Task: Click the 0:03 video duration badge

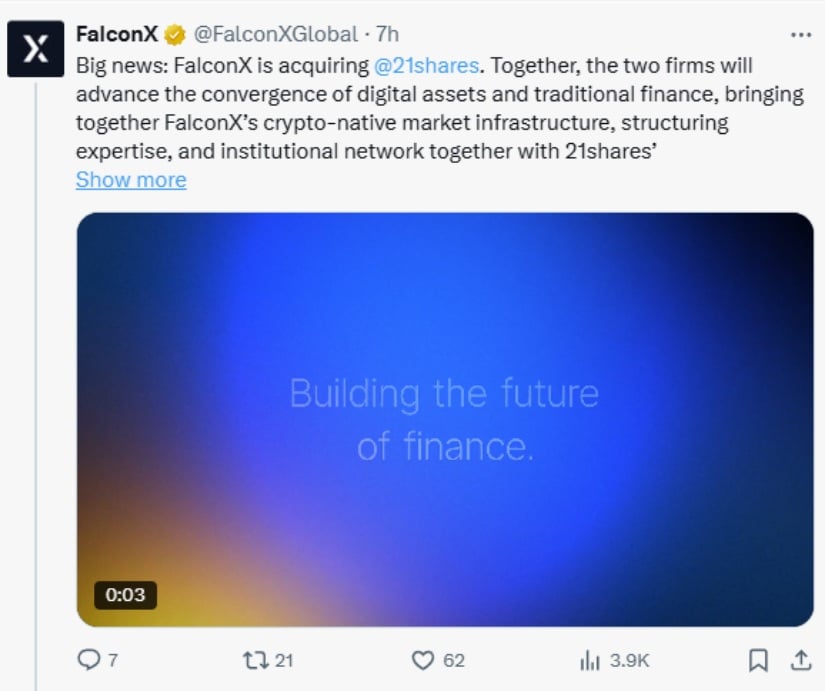Action: (x=125, y=595)
